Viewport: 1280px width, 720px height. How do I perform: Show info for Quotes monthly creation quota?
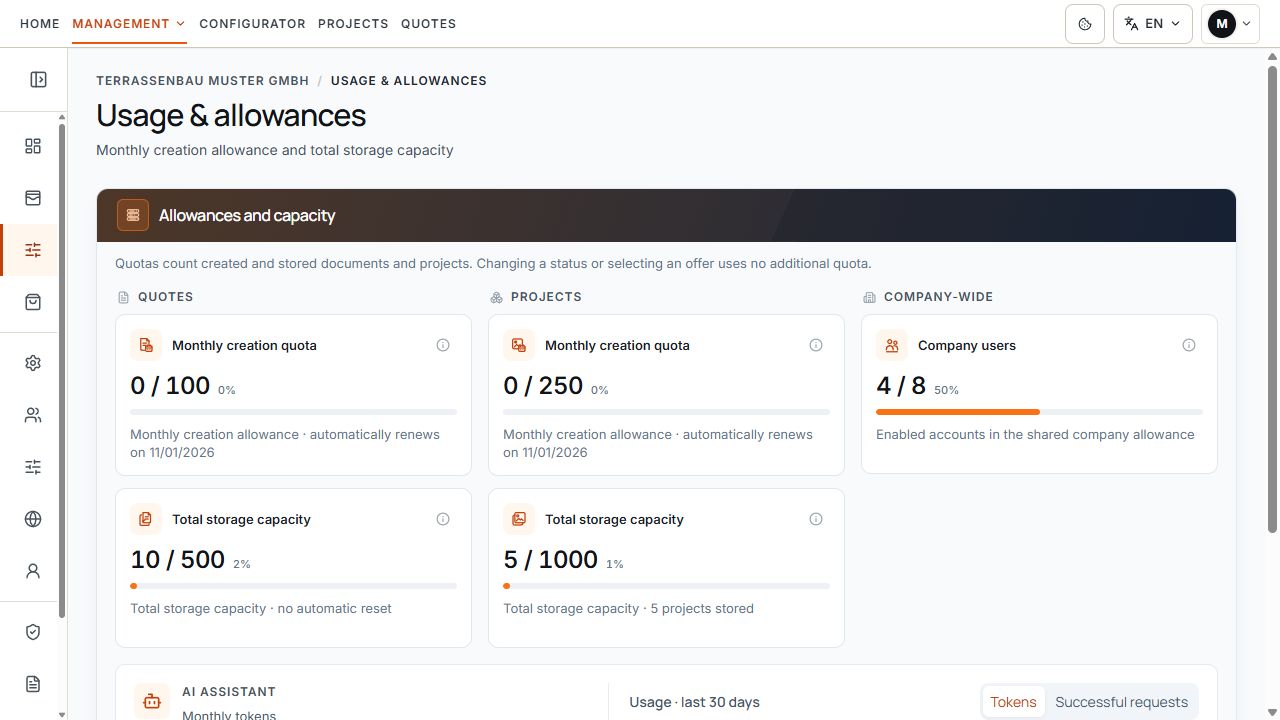pos(443,345)
